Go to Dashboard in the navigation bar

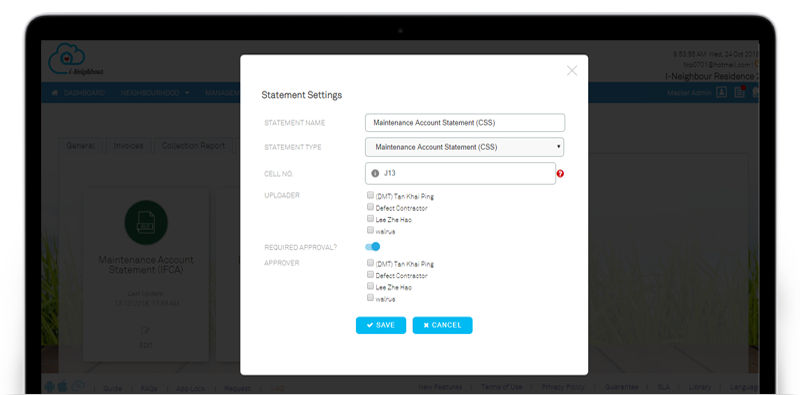pos(79,93)
